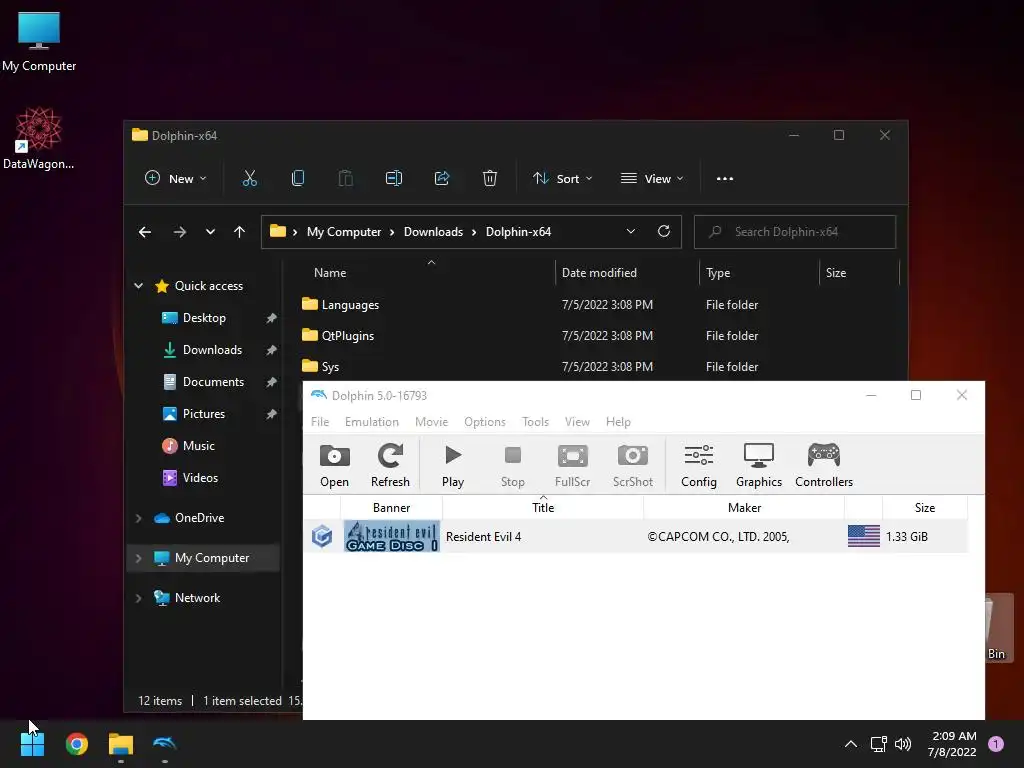Viewport: 1024px width, 768px height.
Task: Expand the address bar history dropdown
Action: [631, 231]
